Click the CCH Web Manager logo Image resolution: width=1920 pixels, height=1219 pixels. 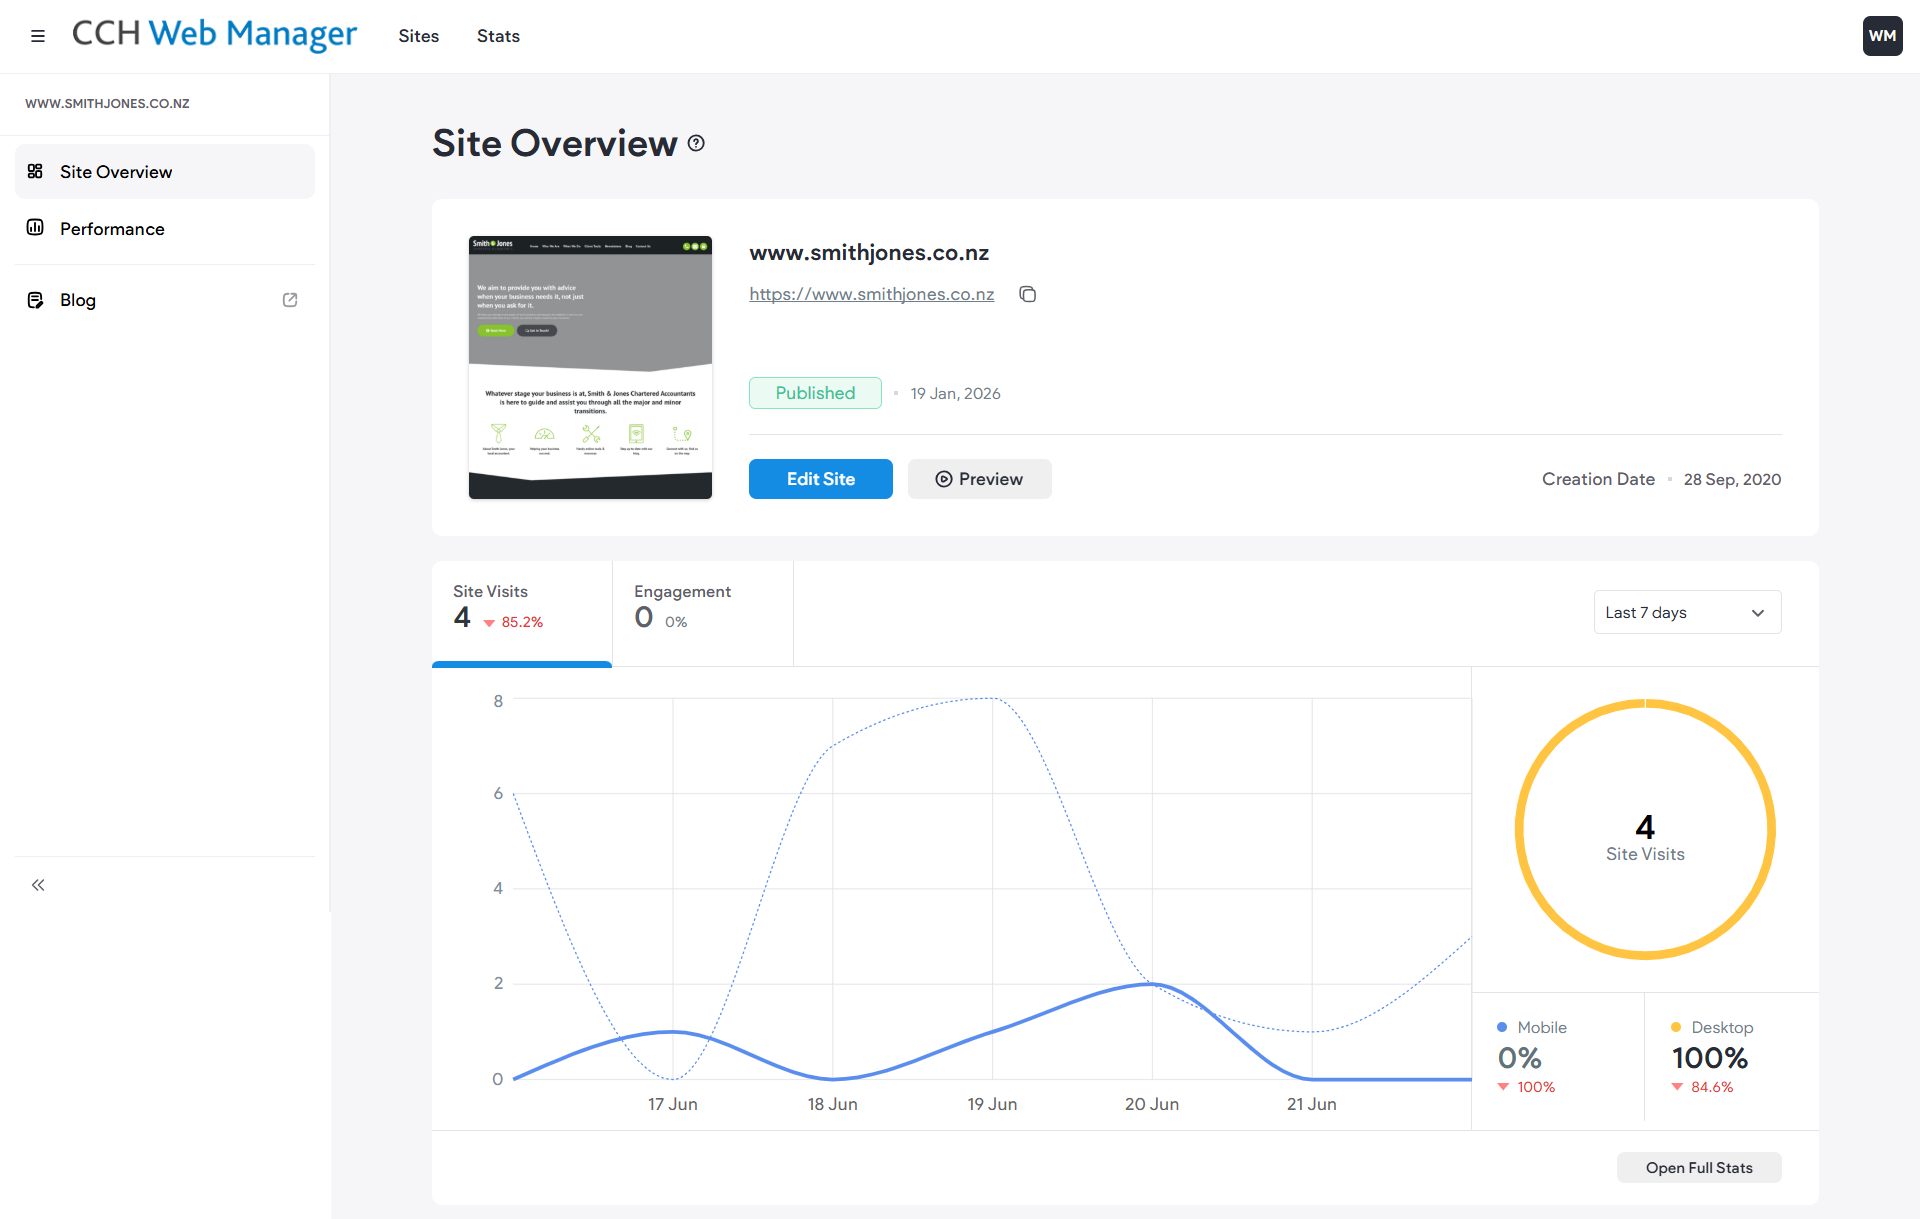pos(214,34)
